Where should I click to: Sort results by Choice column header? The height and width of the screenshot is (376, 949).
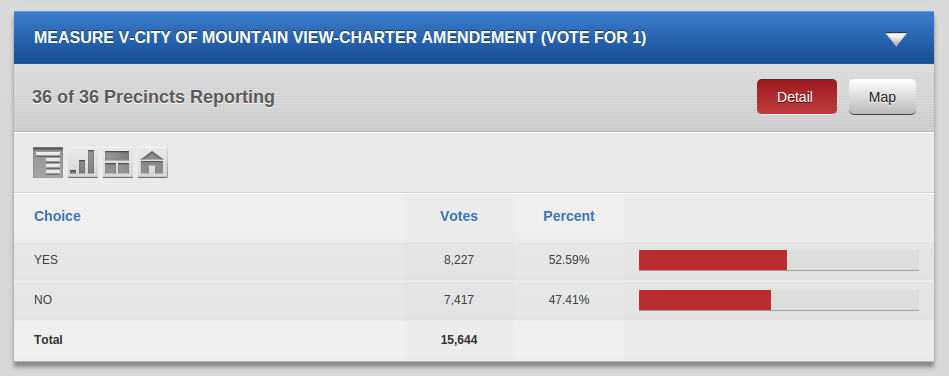click(x=57, y=216)
